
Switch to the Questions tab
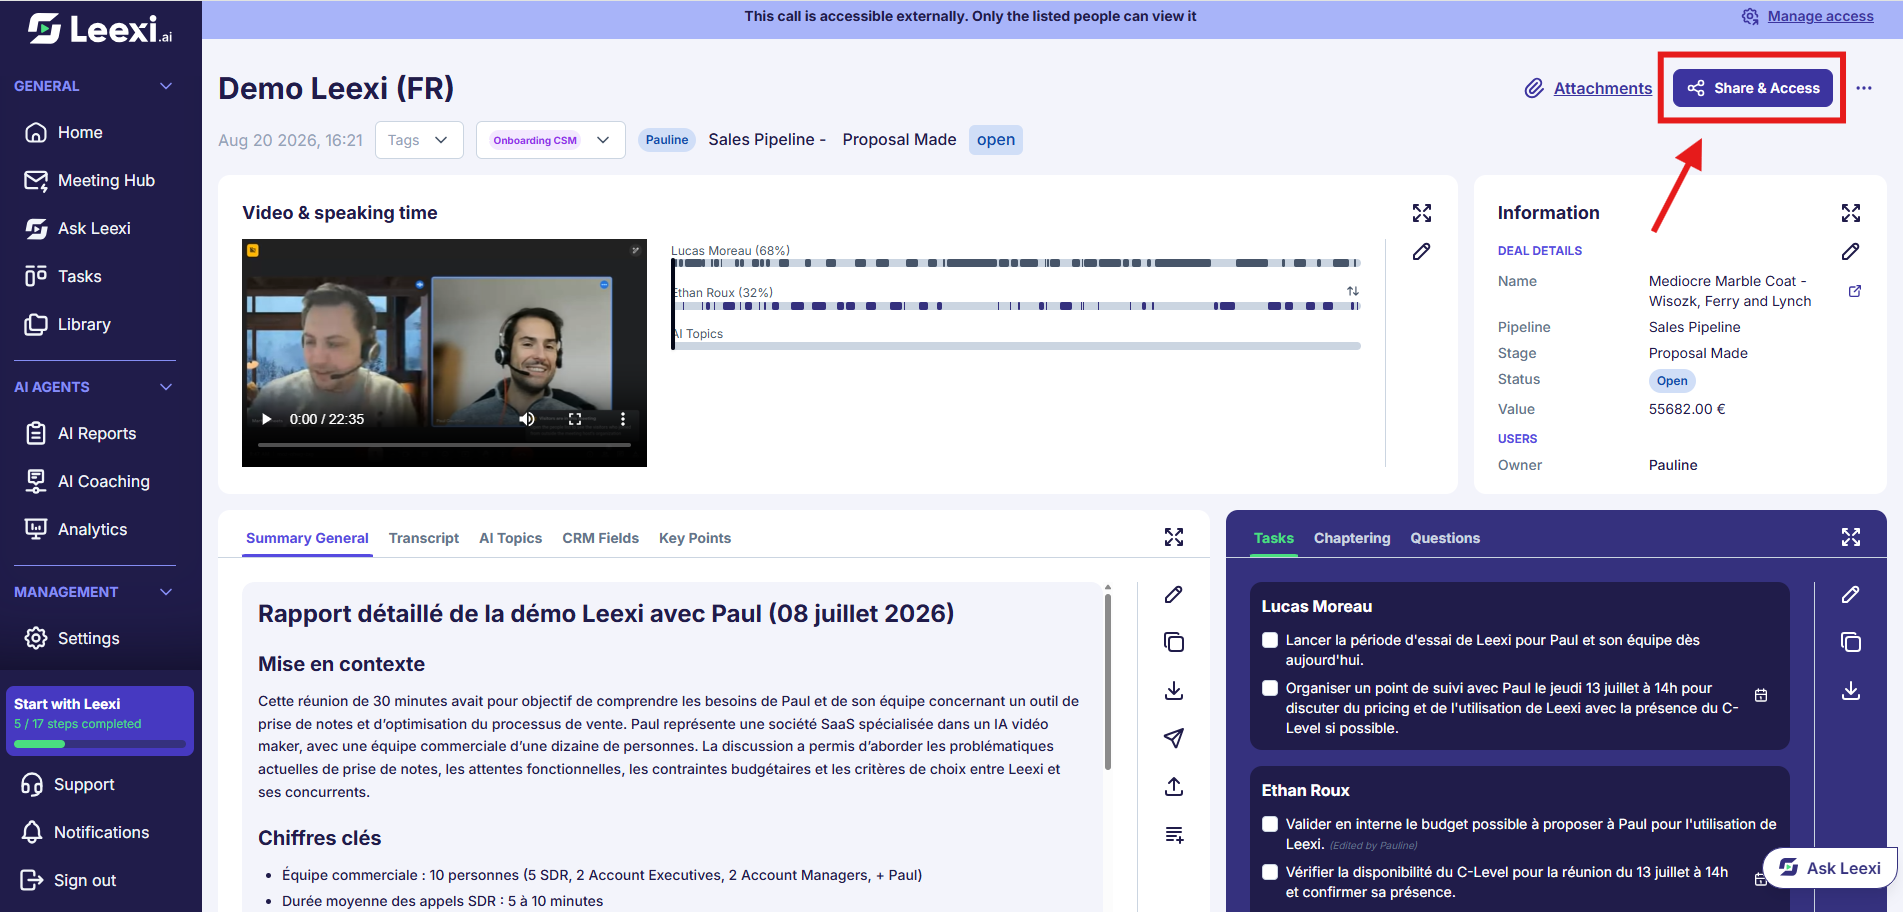1445,538
